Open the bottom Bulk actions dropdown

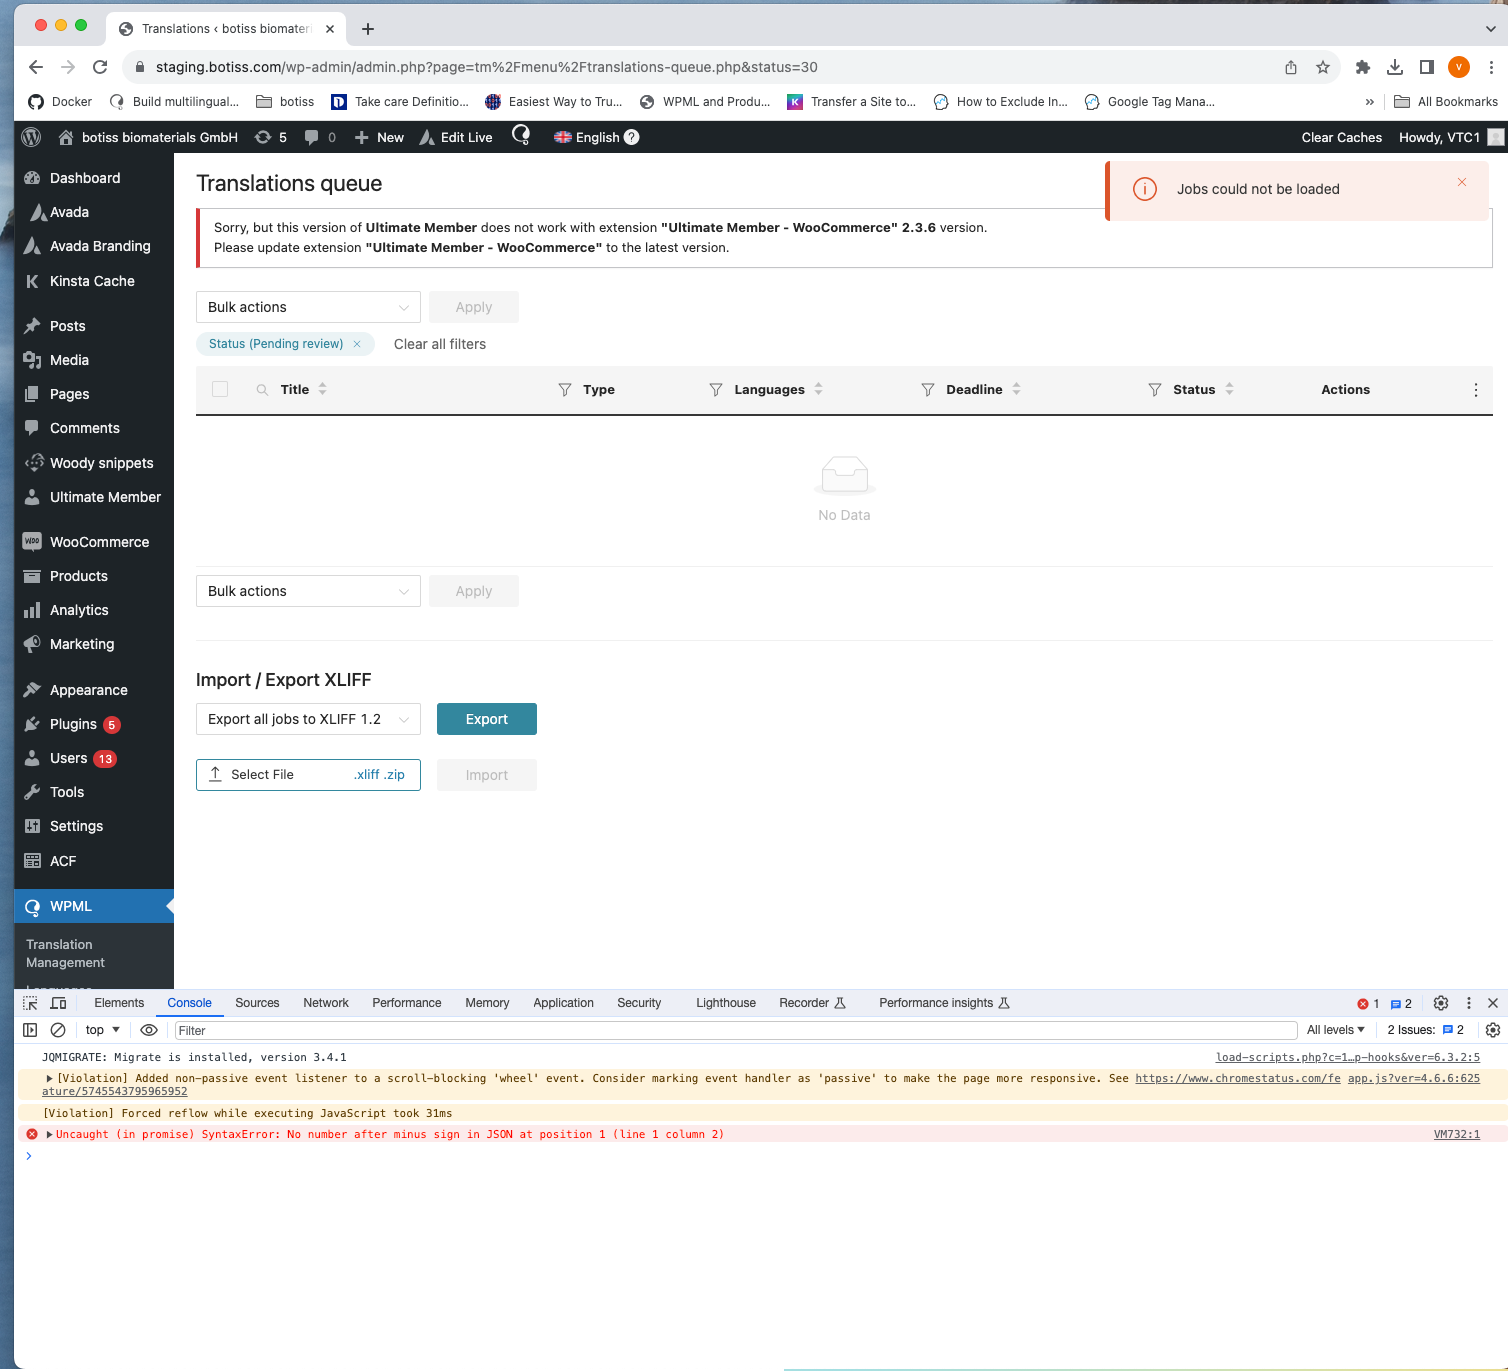[x=308, y=591]
